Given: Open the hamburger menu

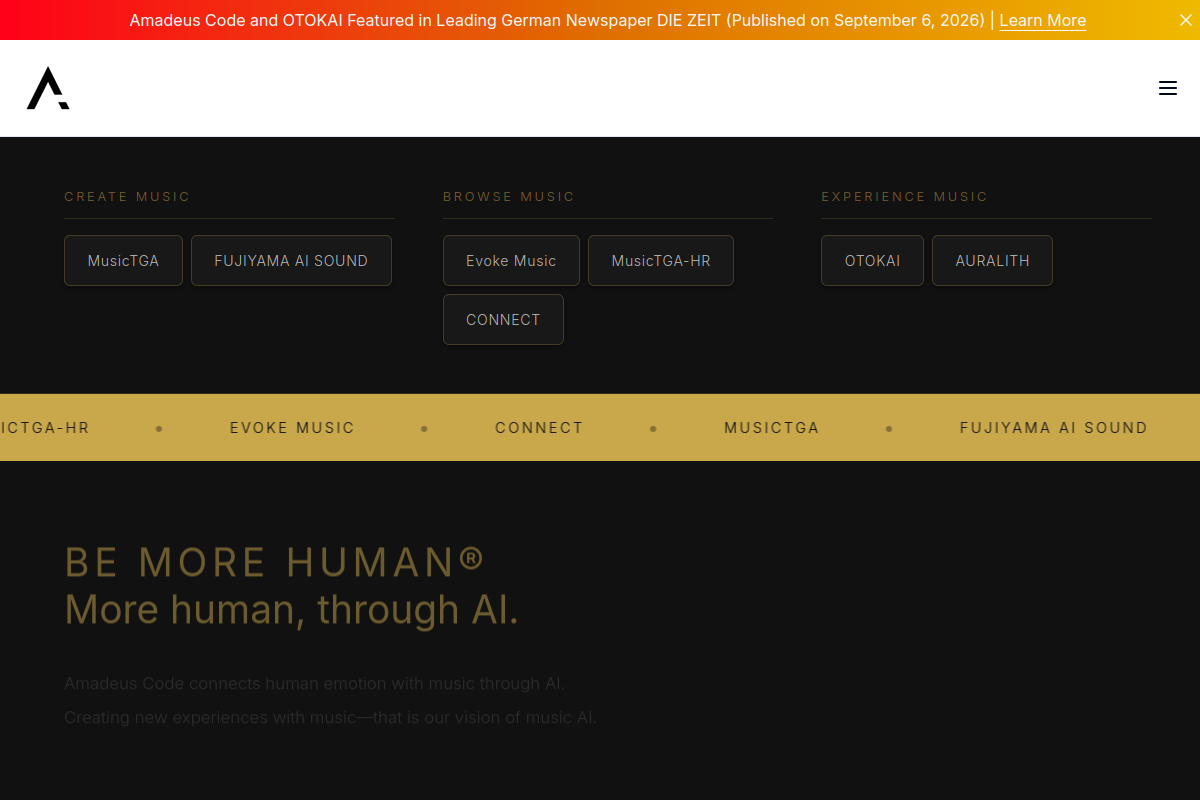Looking at the screenshot, I should (x=1168, y=88).
